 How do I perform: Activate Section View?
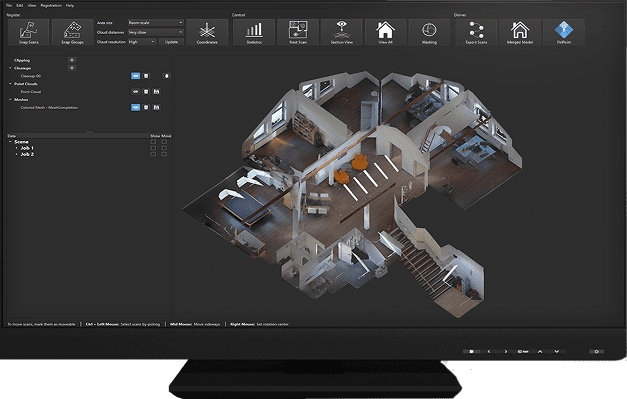[341, 32]
